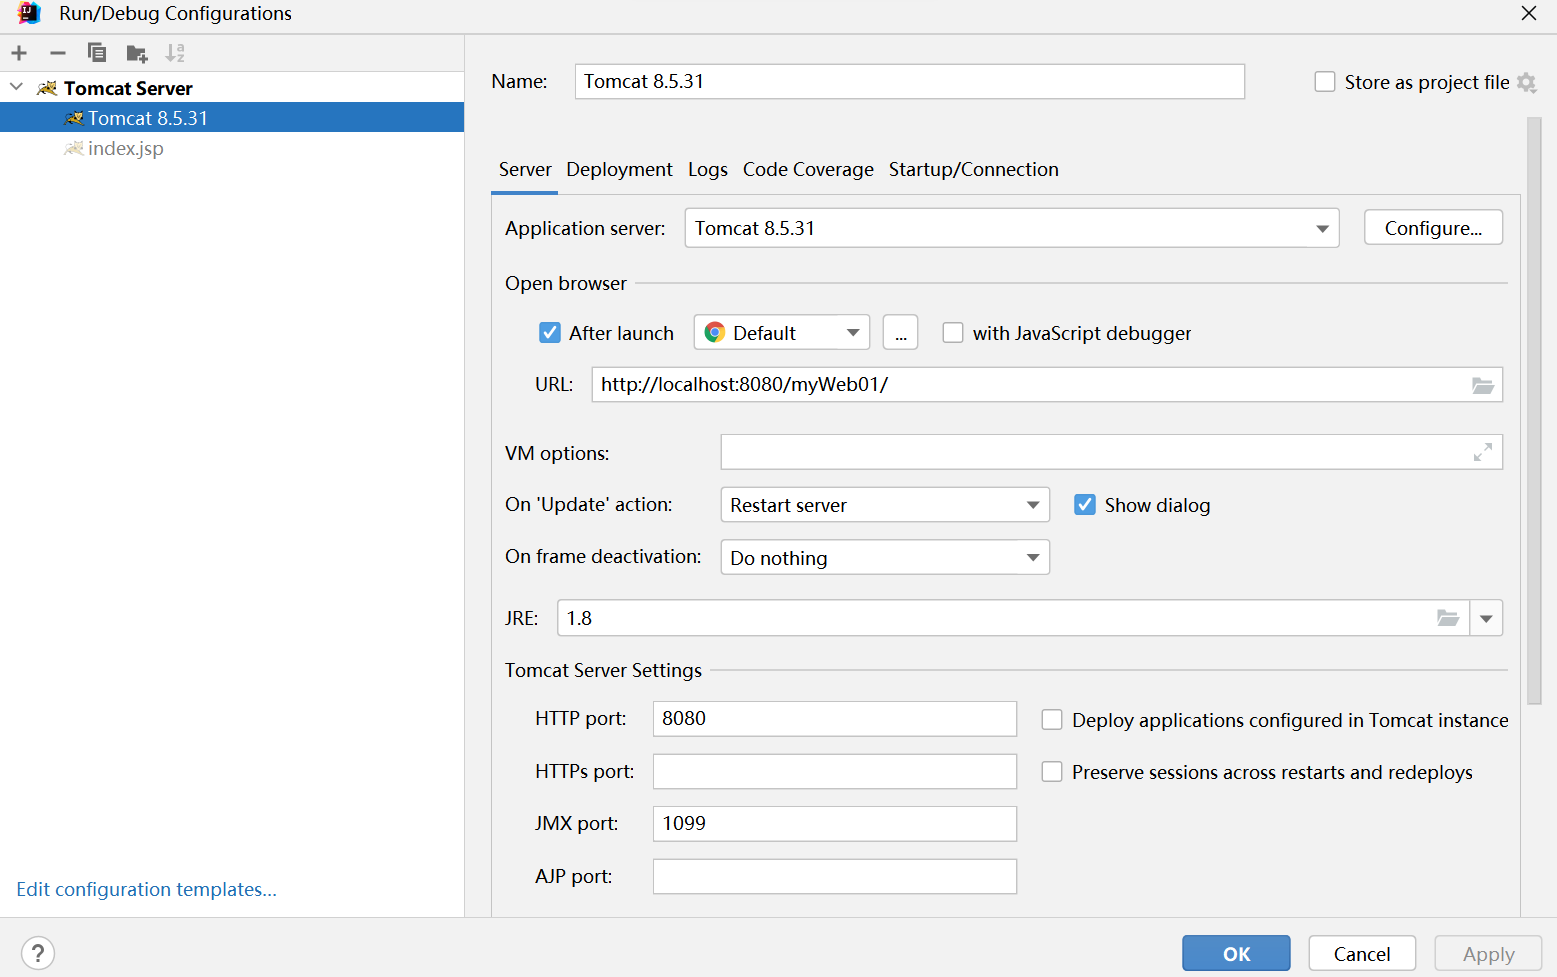This screenshot has height=977, width=1557.
Task: Open the On frame deactivation dropdown
Action: 885,557
